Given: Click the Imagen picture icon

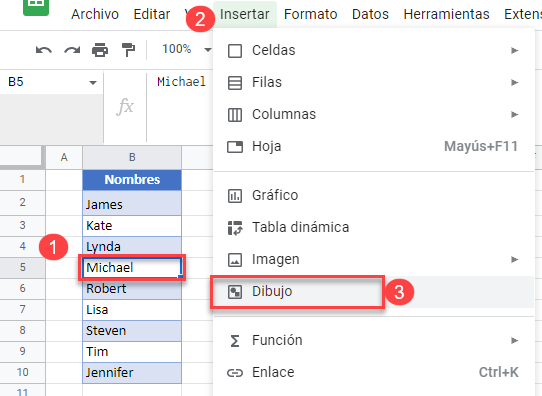Looking at the screenshot, I should 235,260.
